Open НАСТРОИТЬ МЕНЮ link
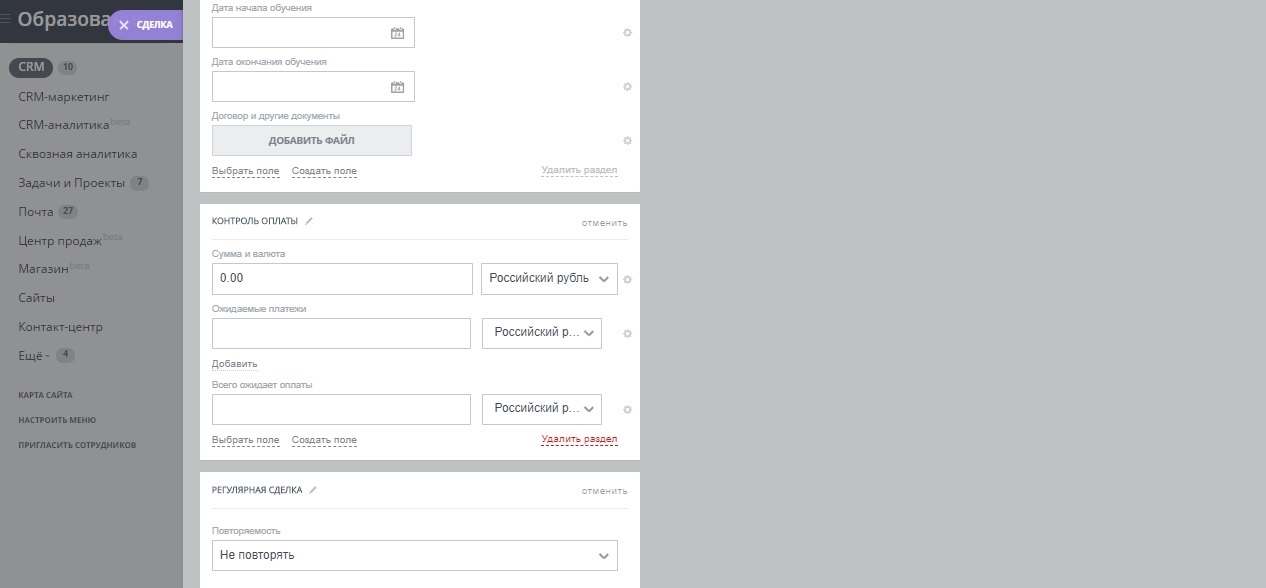 (57, 420)
